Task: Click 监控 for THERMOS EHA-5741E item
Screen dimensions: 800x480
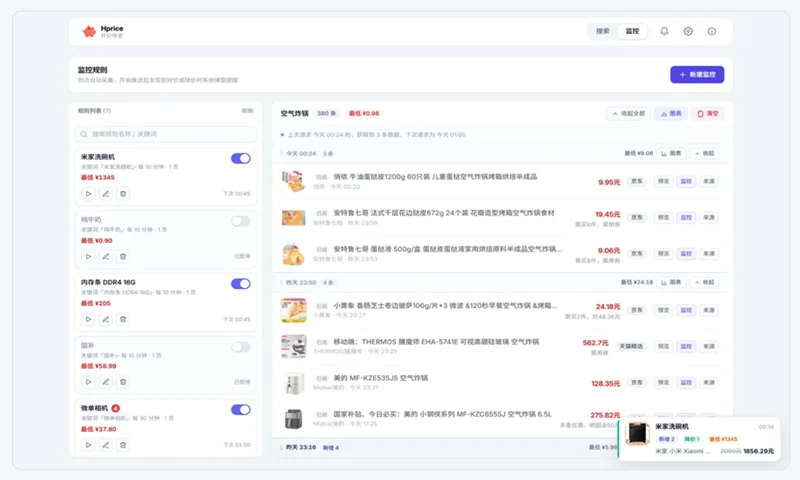Action: pos(686,347)
